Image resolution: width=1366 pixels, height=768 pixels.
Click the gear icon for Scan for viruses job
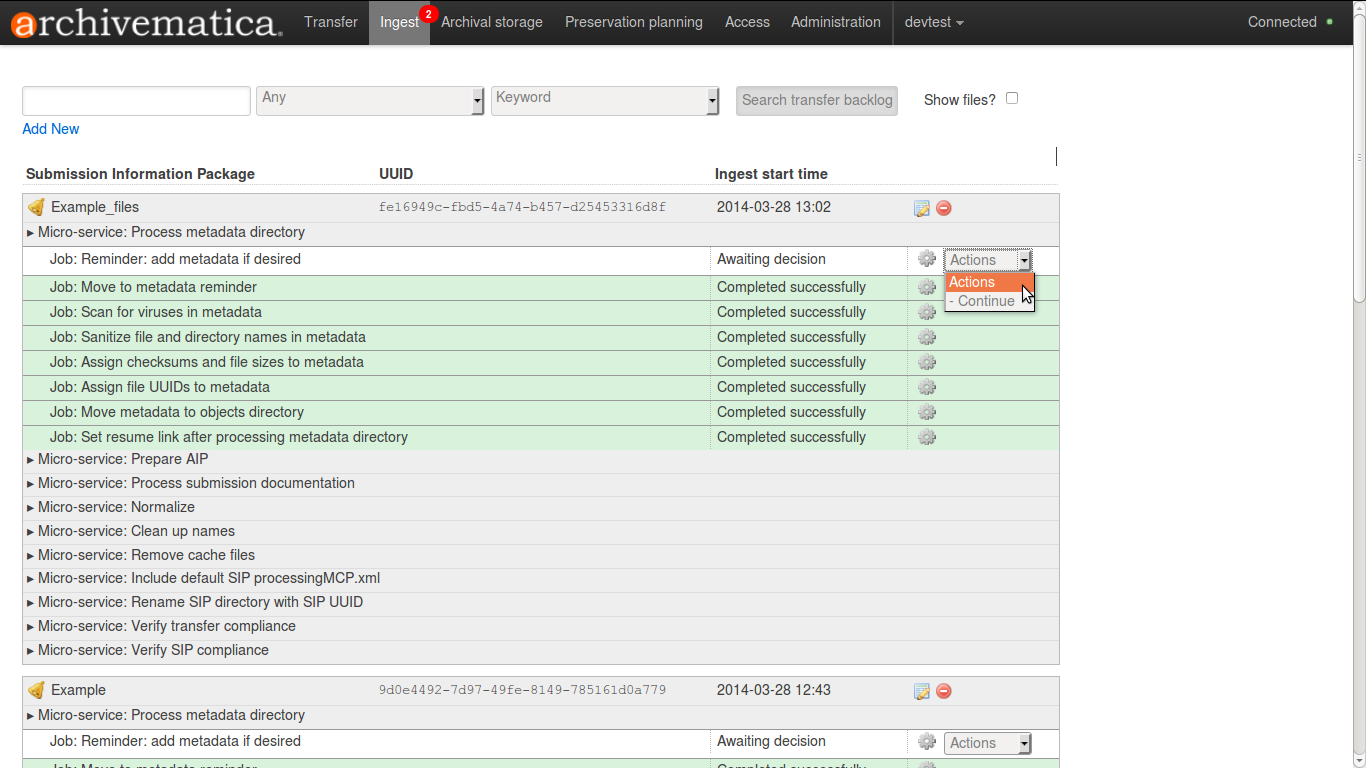click(x=927, y=312)
